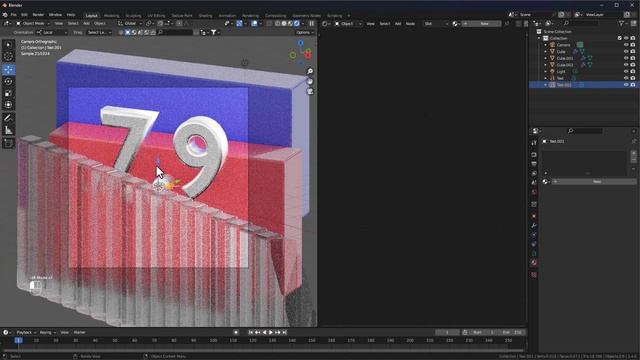Switch to Shading workspace tab
Viewport: 640px width, 360px height.
[x=205, y=16]
